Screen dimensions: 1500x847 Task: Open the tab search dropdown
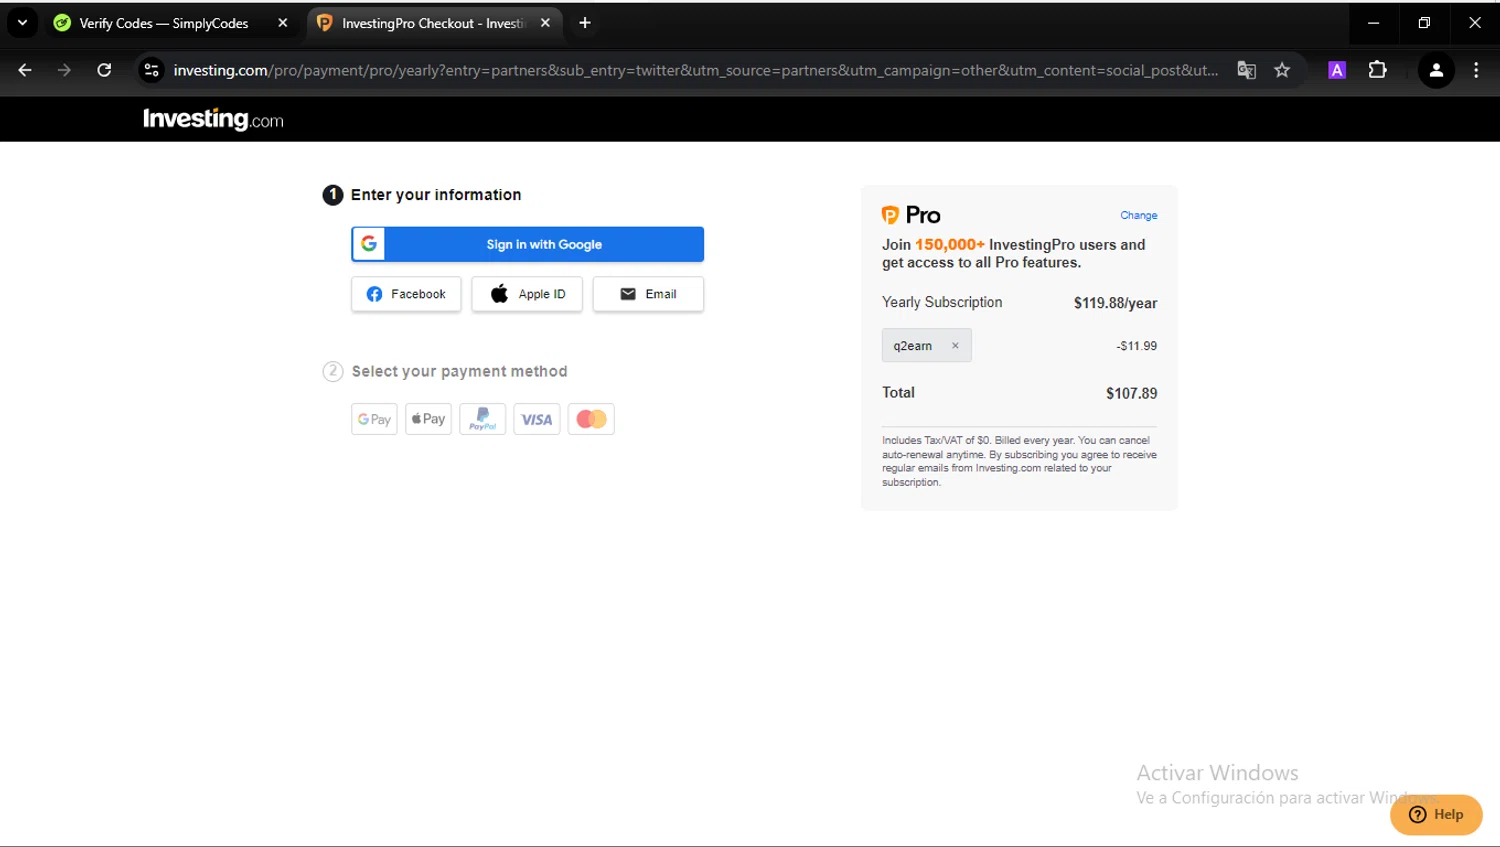pos(22,23)
